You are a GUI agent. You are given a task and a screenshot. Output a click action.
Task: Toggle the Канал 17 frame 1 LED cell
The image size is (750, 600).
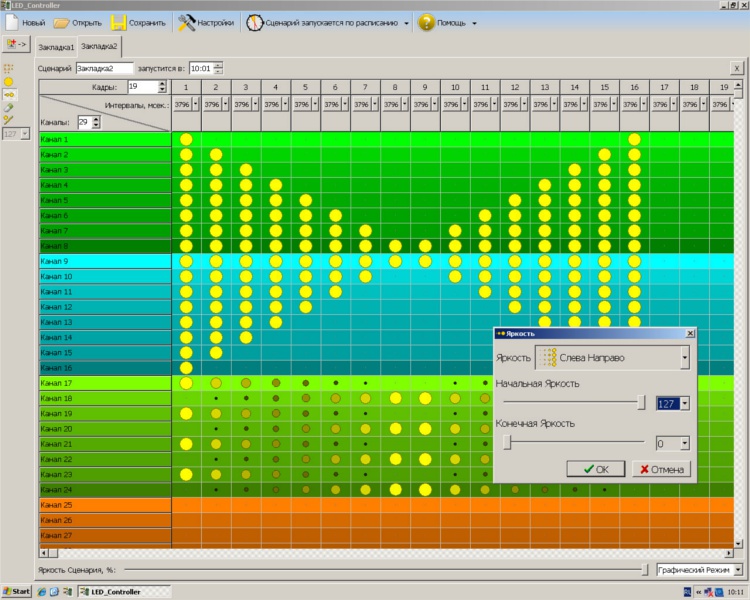186,383
